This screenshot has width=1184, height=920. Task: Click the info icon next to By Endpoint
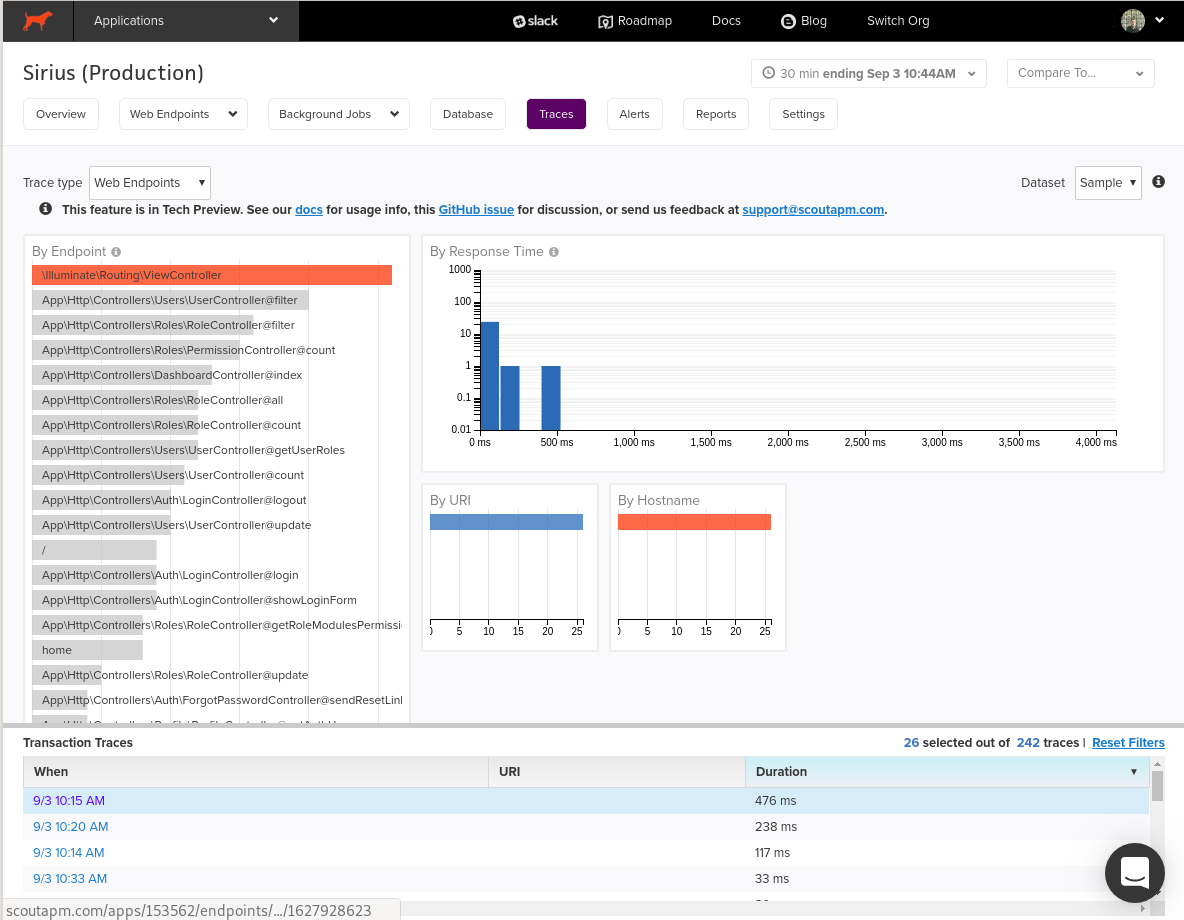(x=116, y=252)
